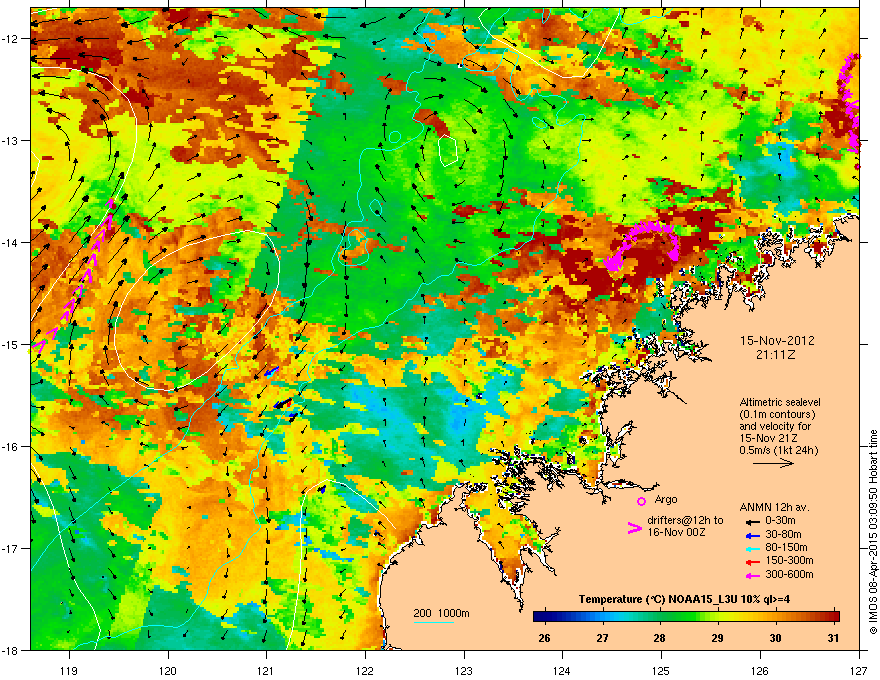This screenshot has height=680, width=880.
Task: Click the color bar value 31
Action: point(833,638)
